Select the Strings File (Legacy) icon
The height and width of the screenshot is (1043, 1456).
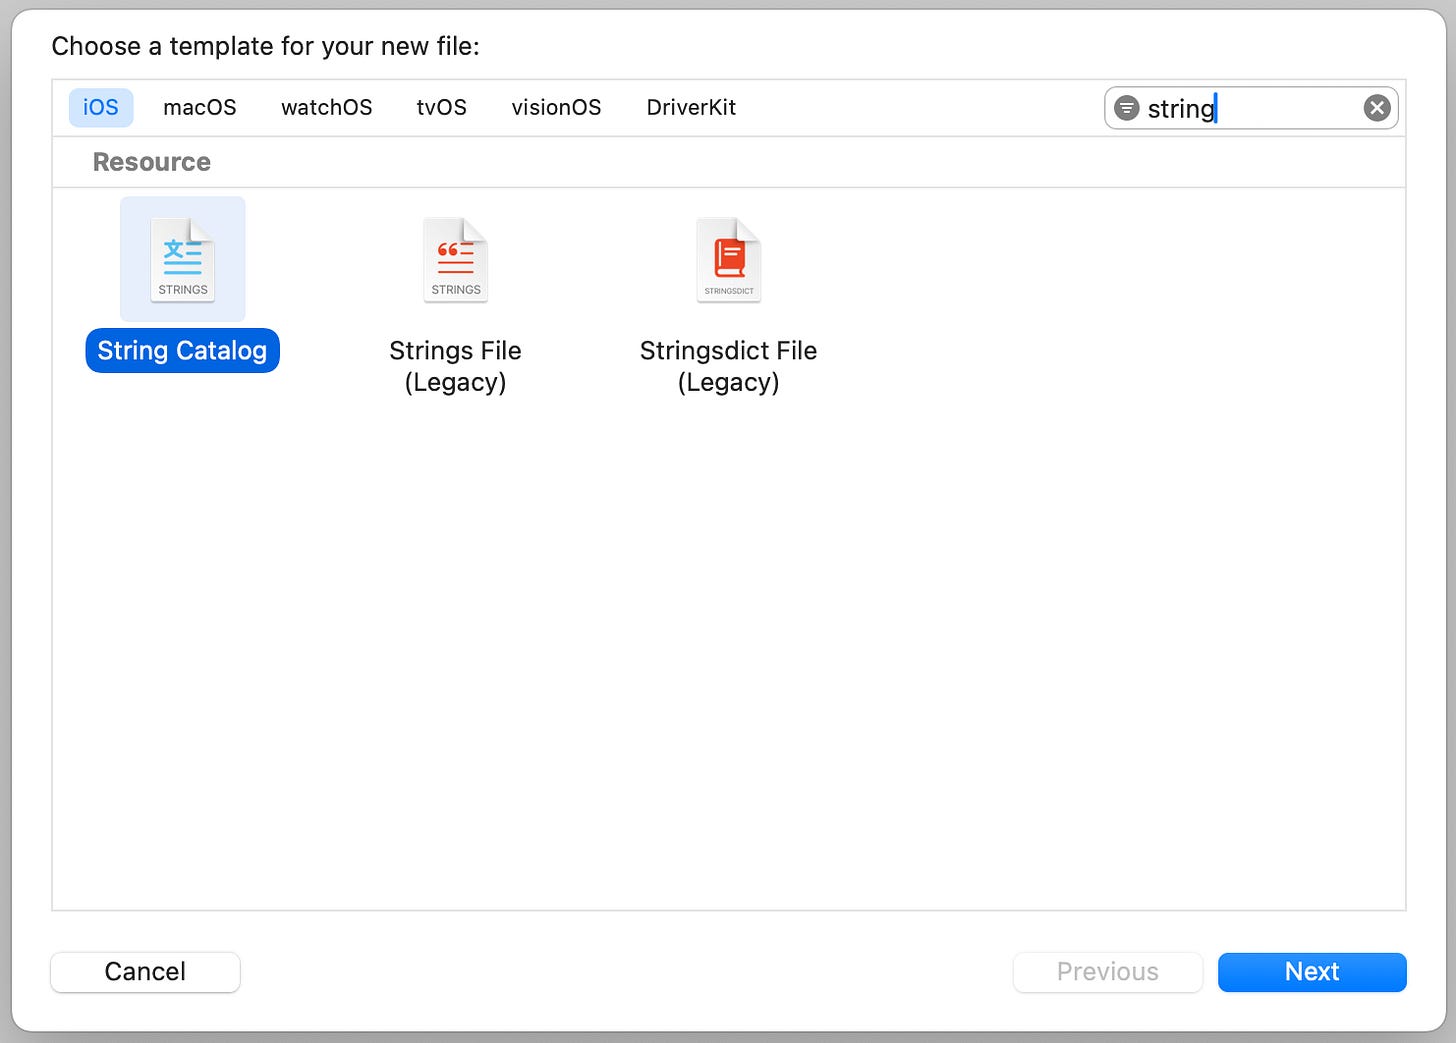[455, 259]
